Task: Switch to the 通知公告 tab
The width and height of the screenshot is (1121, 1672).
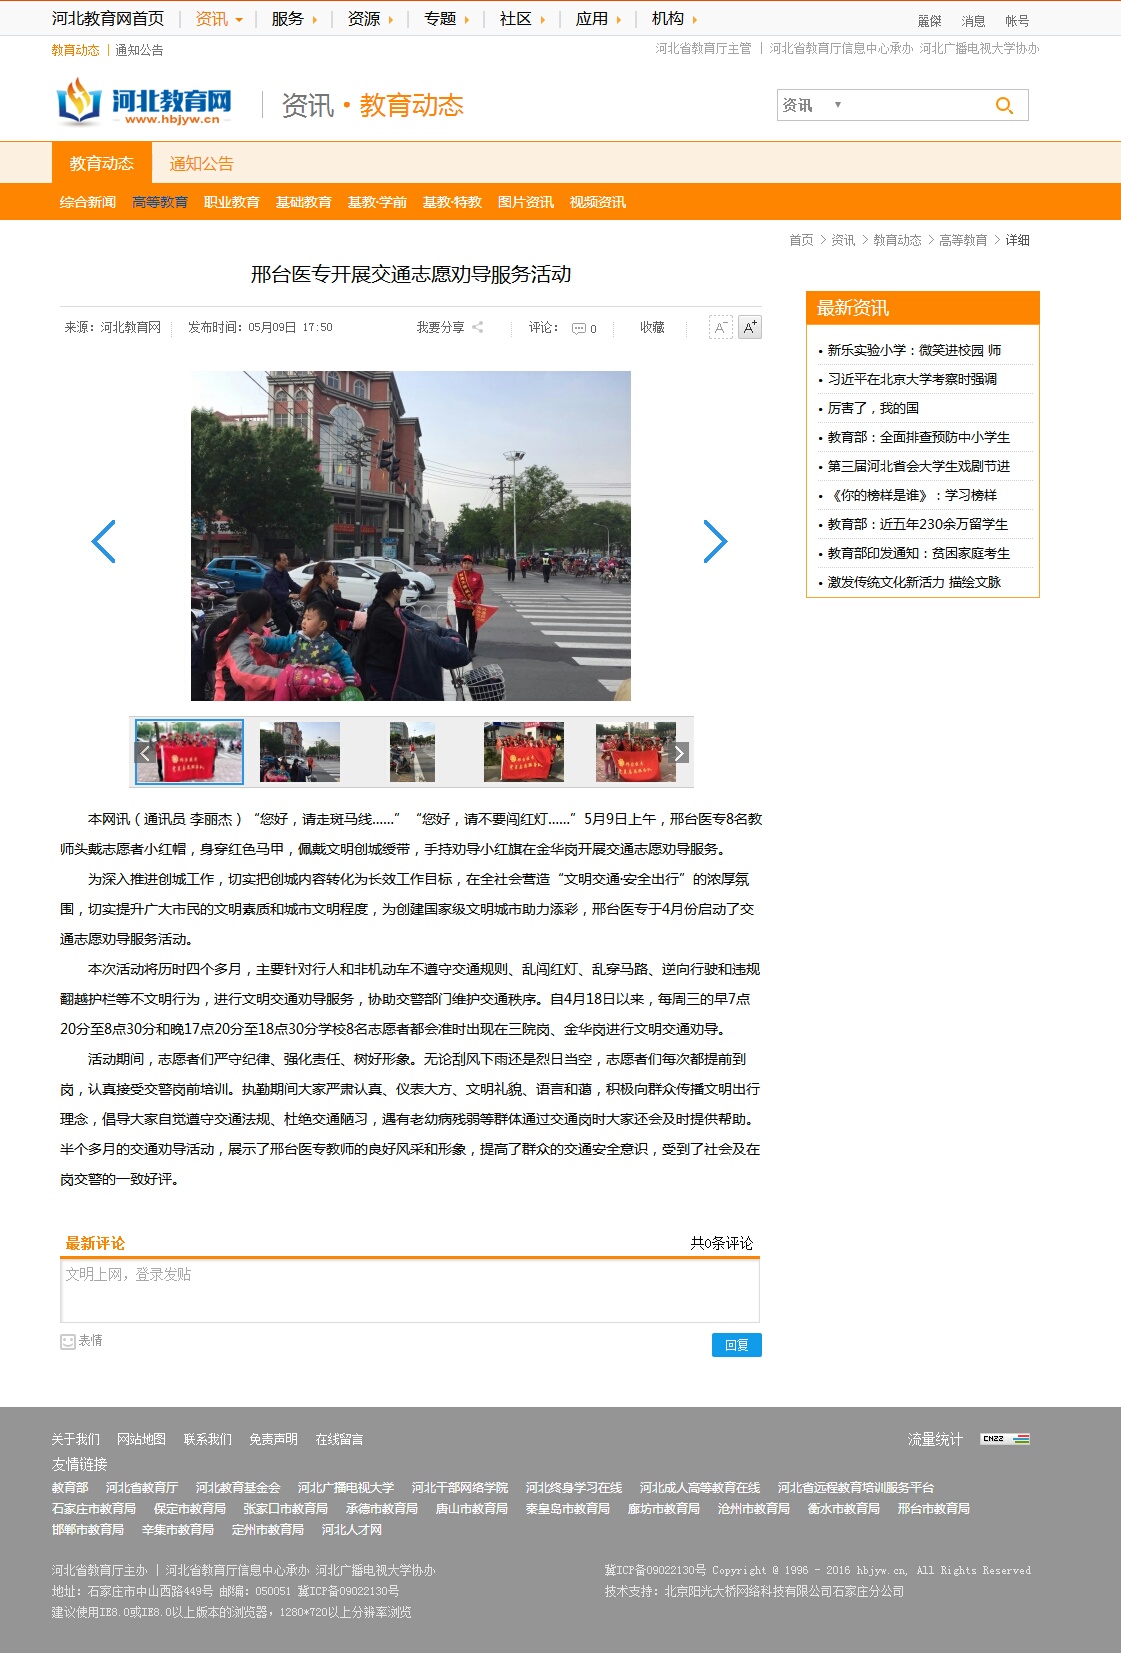Action: 201,163
